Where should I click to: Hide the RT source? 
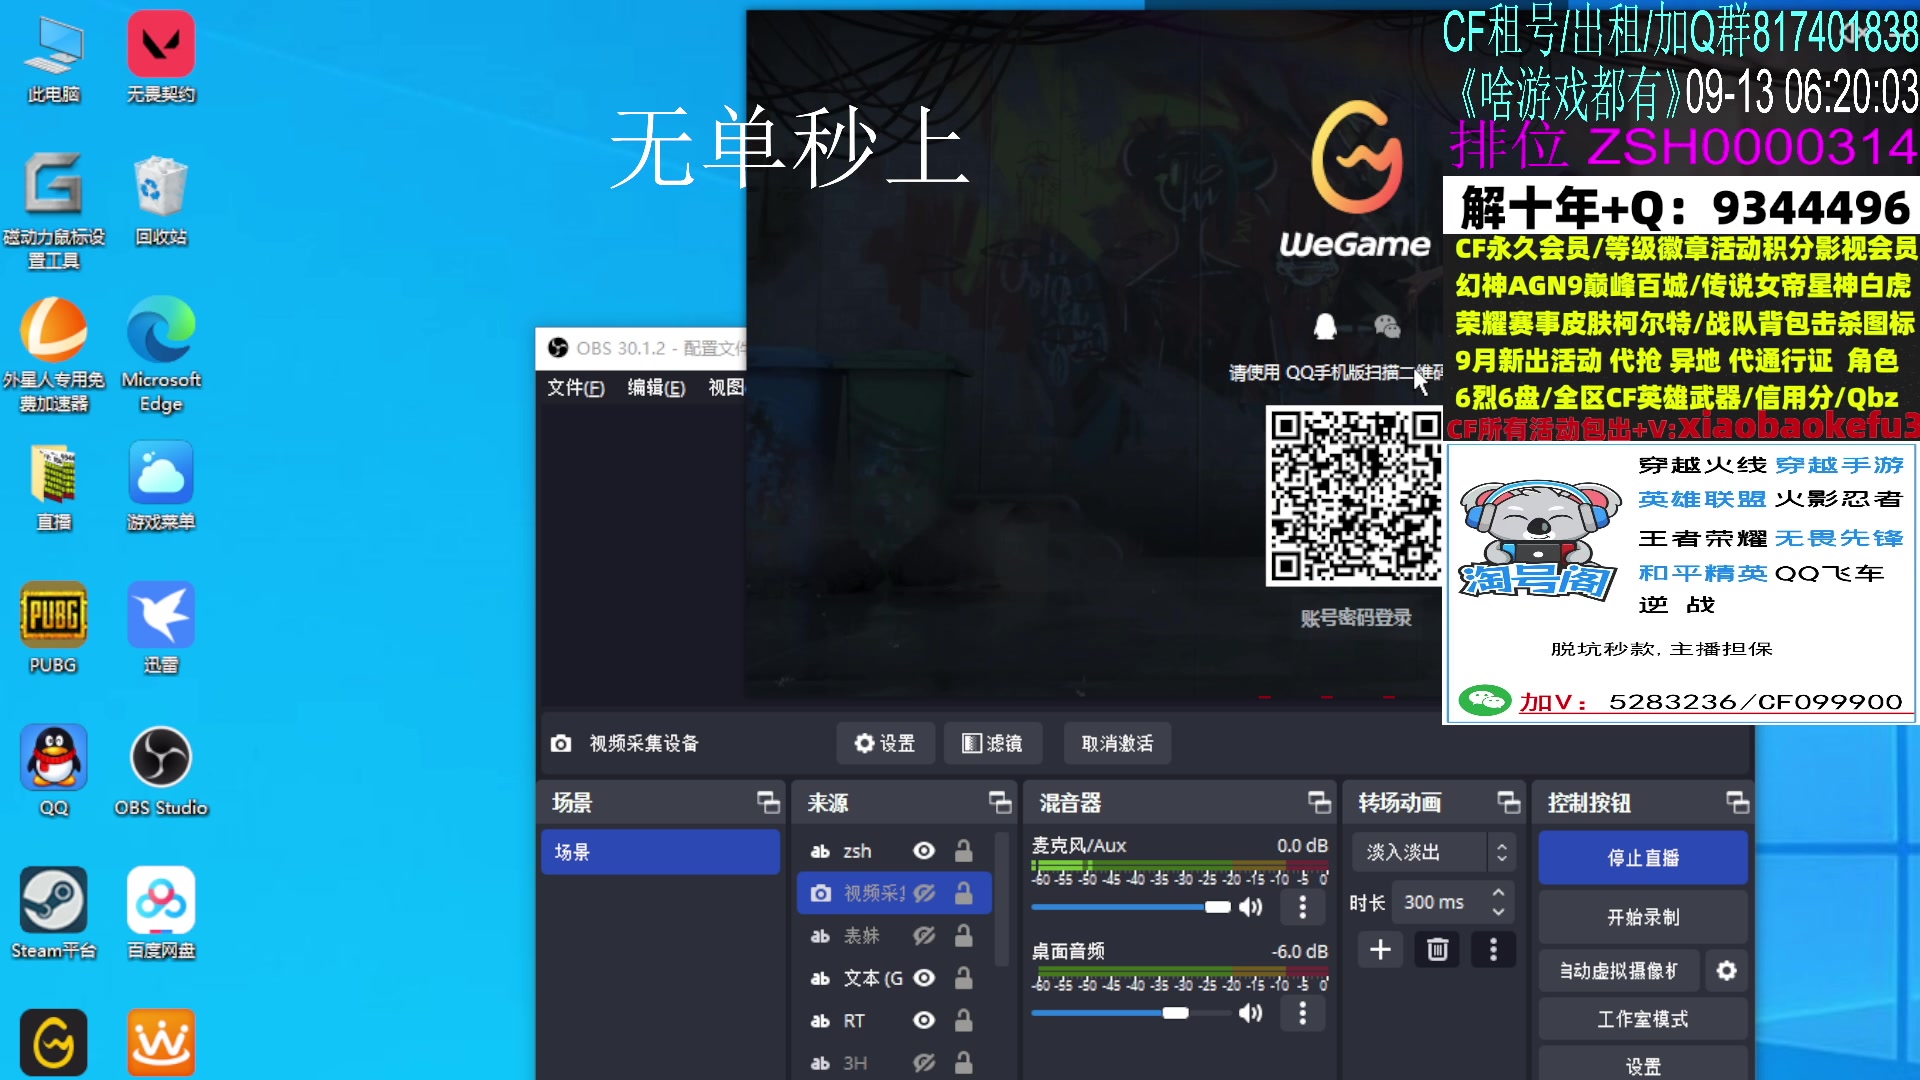point(924,1020)
